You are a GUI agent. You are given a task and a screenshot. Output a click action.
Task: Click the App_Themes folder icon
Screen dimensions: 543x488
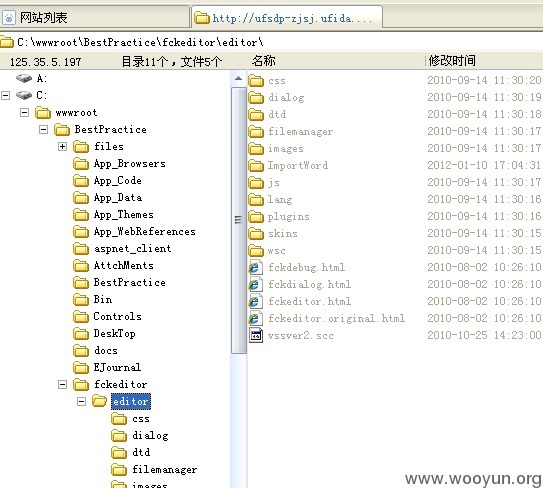tap(81, 214)
